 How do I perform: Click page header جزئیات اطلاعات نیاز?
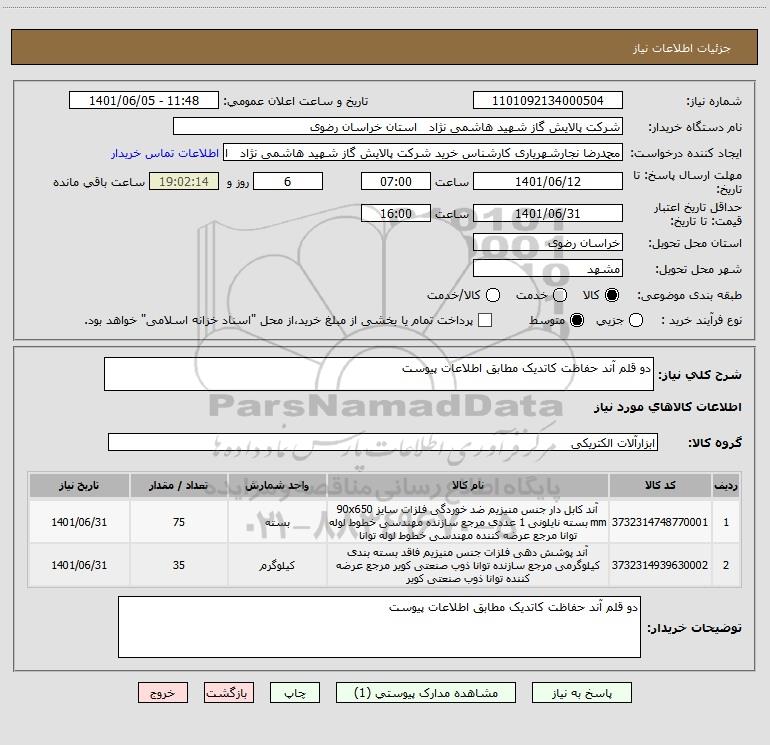pos(682,48)
